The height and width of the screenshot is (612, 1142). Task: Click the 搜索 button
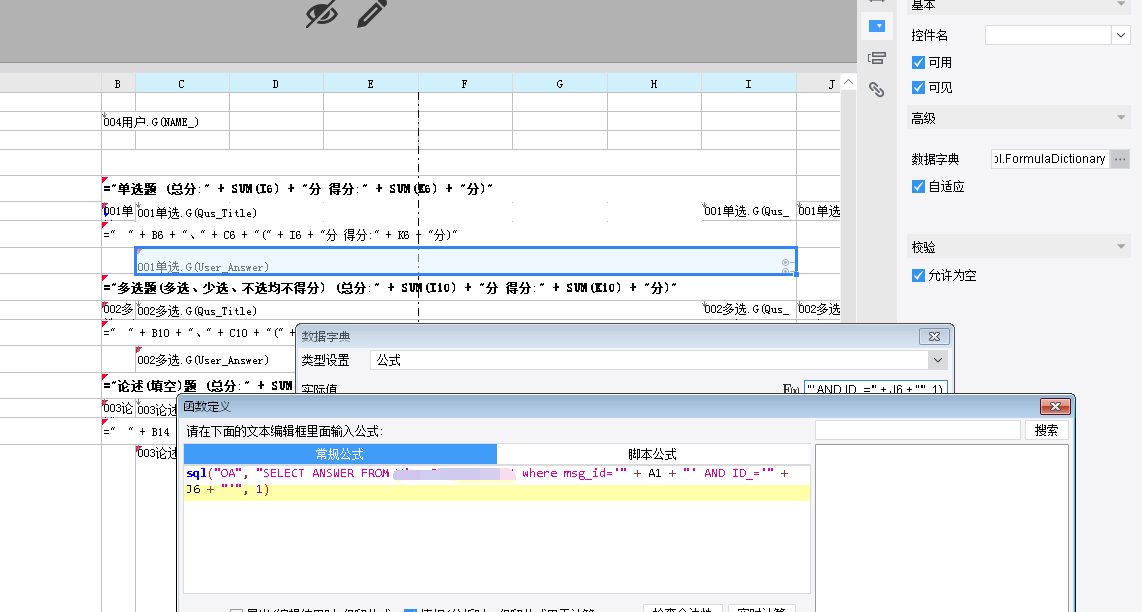pos(1047,431)
